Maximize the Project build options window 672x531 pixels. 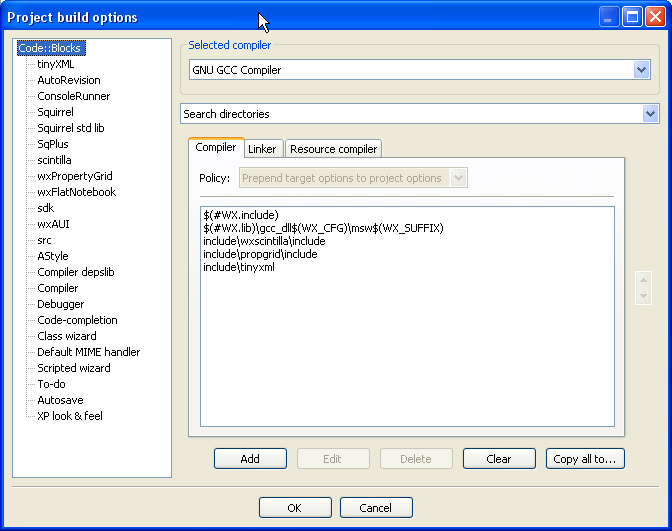coord(632,17)
